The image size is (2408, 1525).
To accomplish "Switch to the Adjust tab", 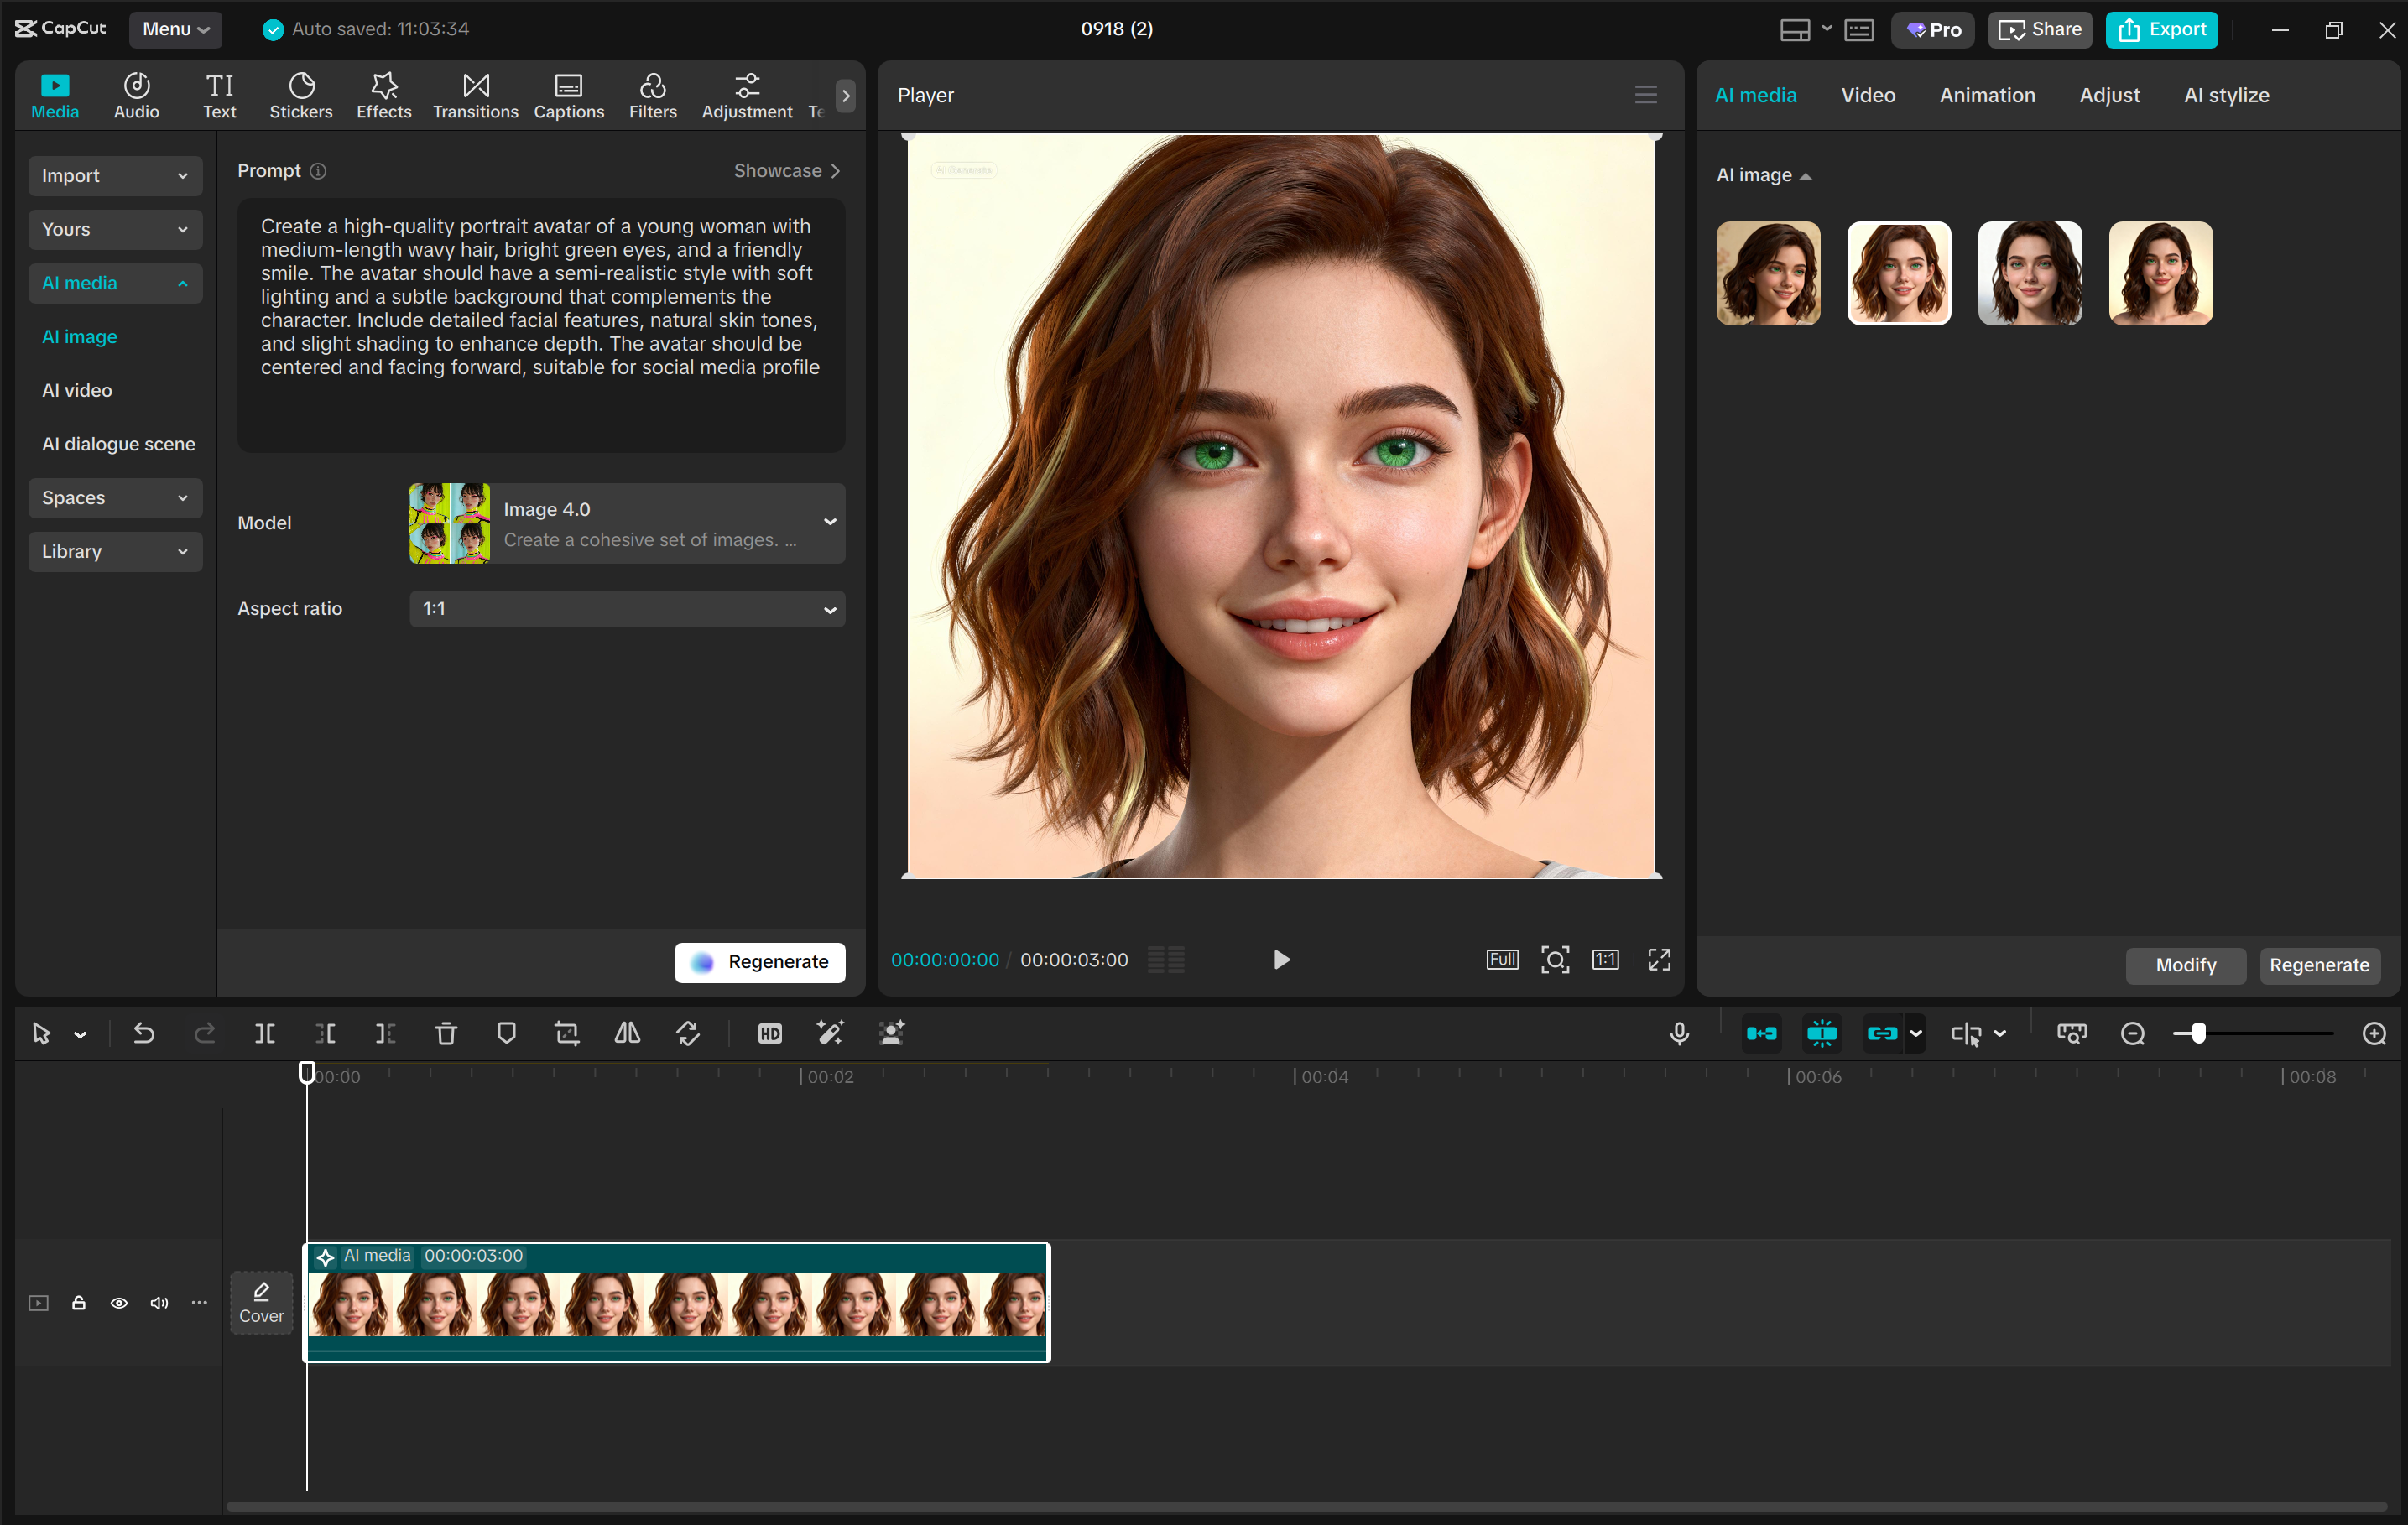I will coord(2109,95).
